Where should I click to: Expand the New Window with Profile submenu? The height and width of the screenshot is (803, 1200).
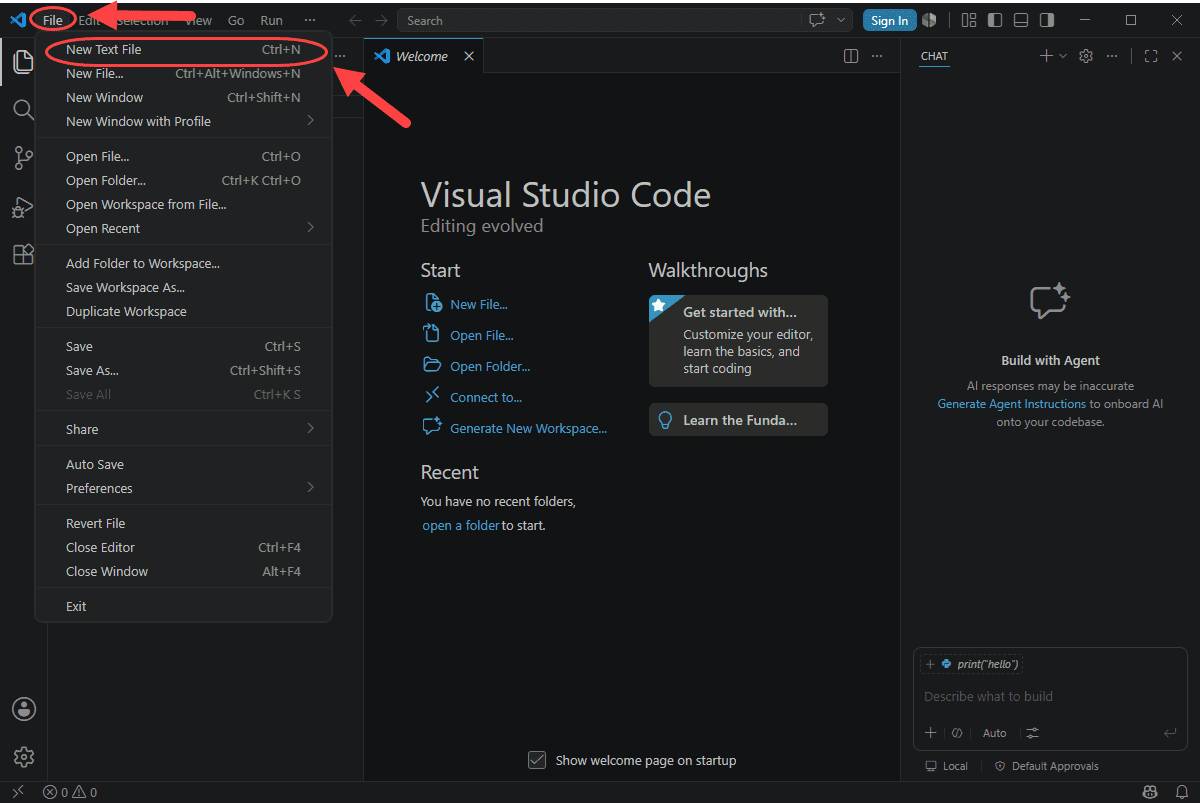[183, 121]
